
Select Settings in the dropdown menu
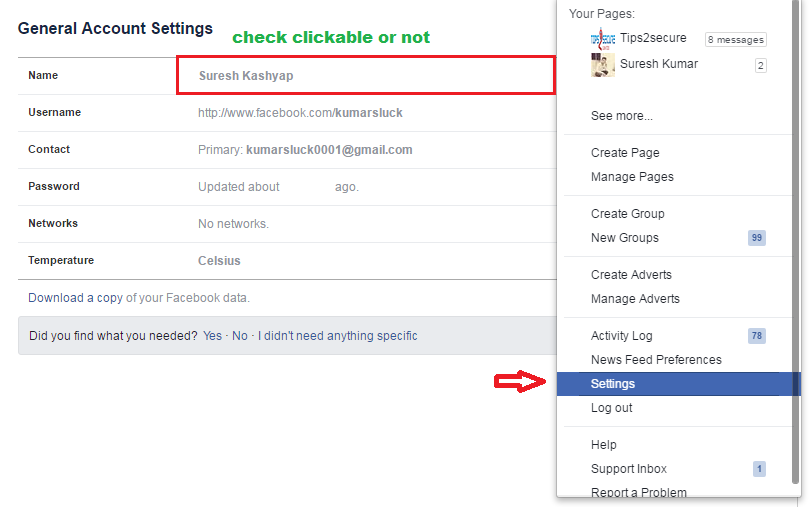click(613, 384)
